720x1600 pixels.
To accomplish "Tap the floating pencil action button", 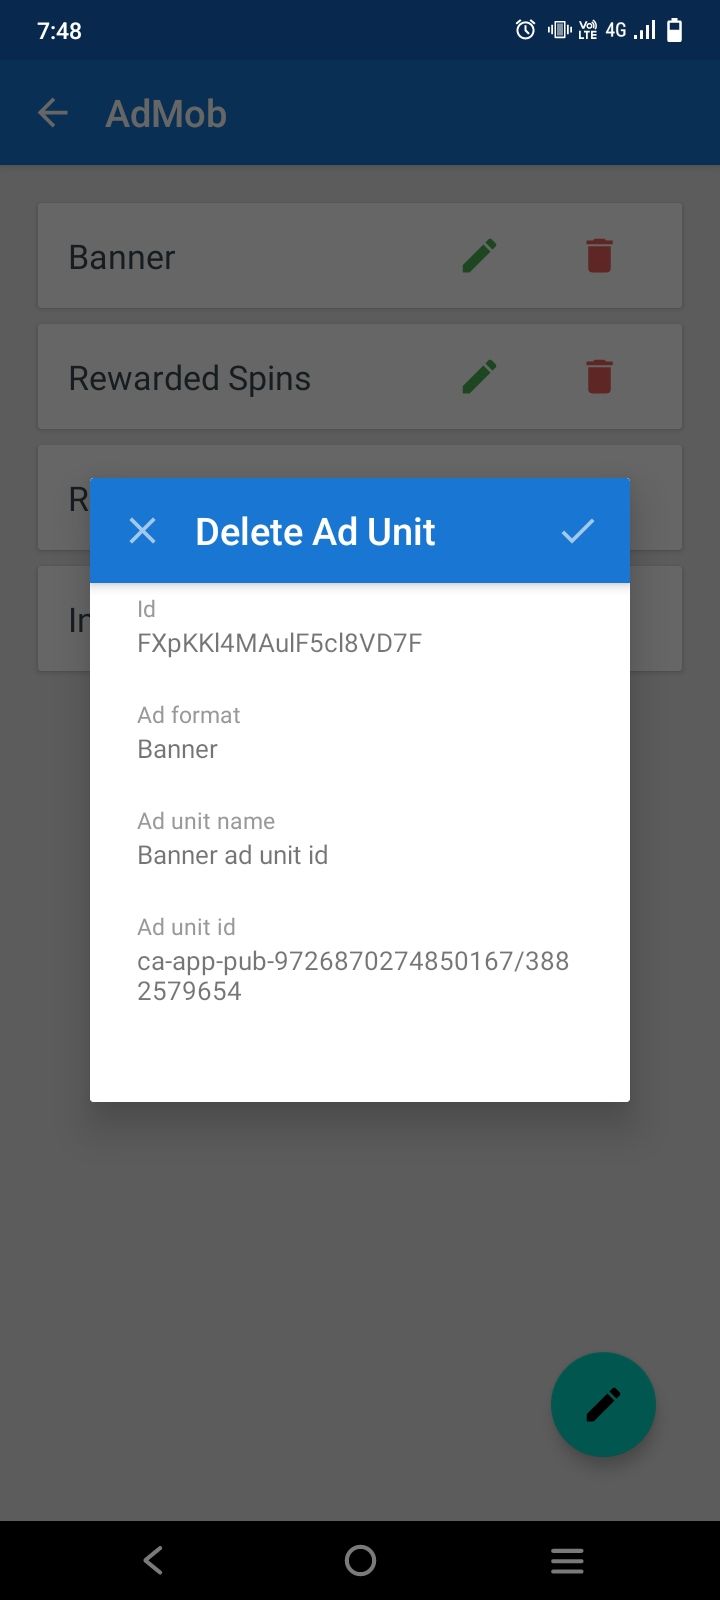I will pos(603,1404).
